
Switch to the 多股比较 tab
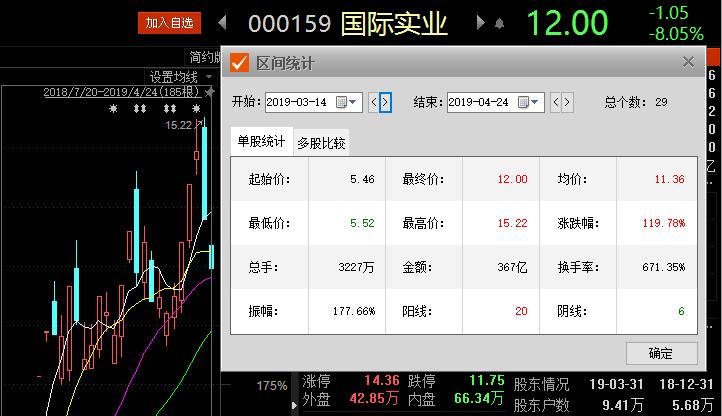(x=321, y=143)
